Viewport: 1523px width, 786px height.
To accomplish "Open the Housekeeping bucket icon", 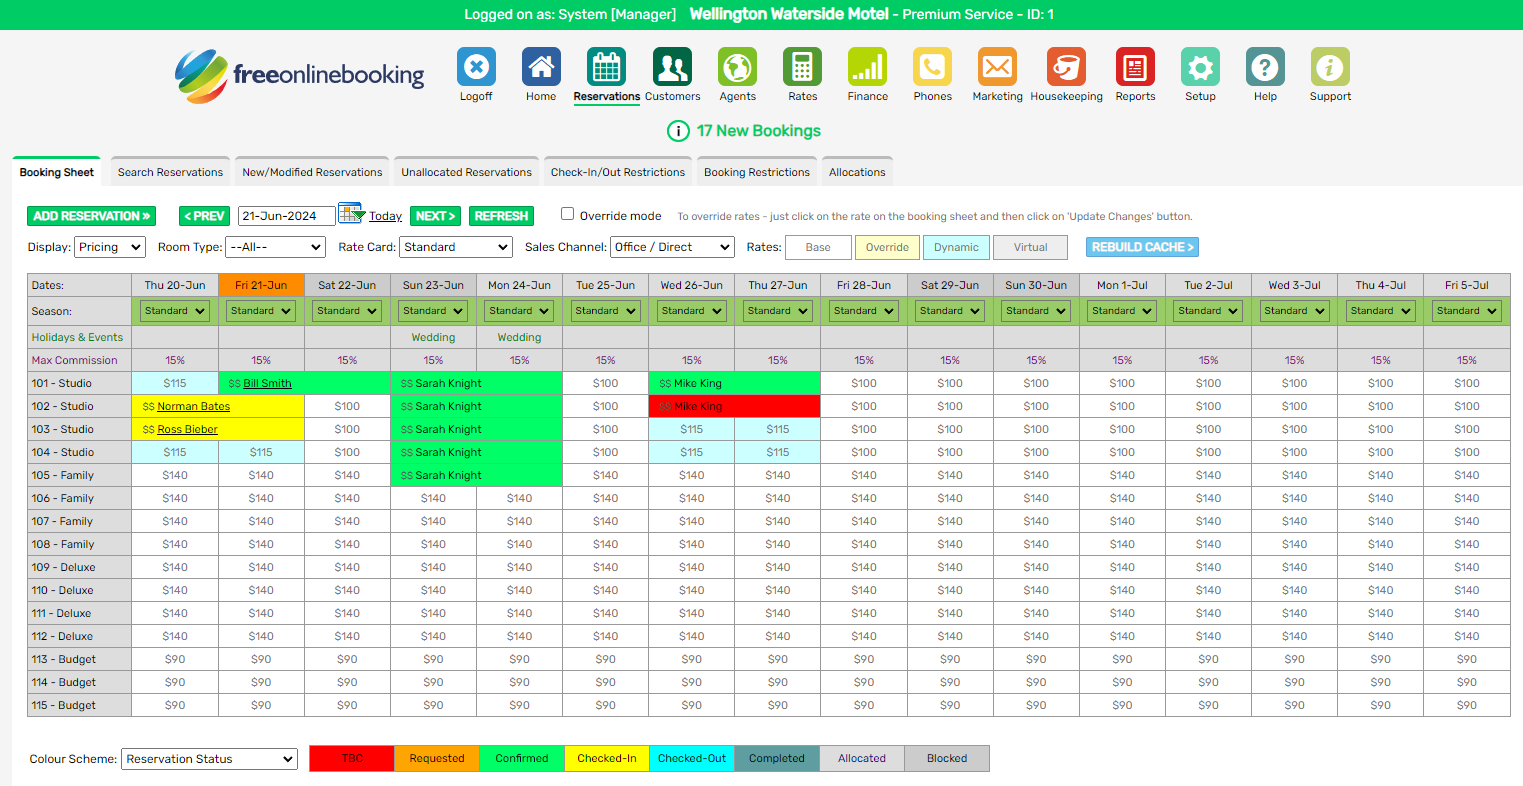I will coord(1066,67).
